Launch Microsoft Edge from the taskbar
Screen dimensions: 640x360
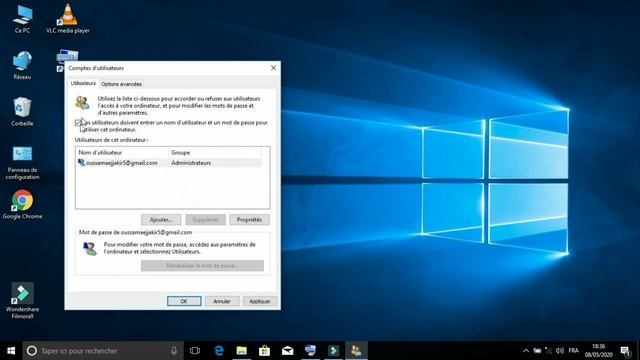click(219, 351)
